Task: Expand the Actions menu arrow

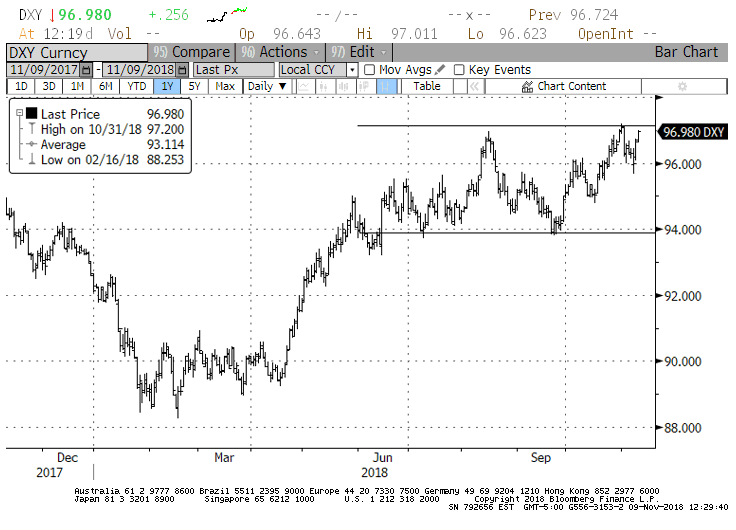Action: [x=317, y=52]
